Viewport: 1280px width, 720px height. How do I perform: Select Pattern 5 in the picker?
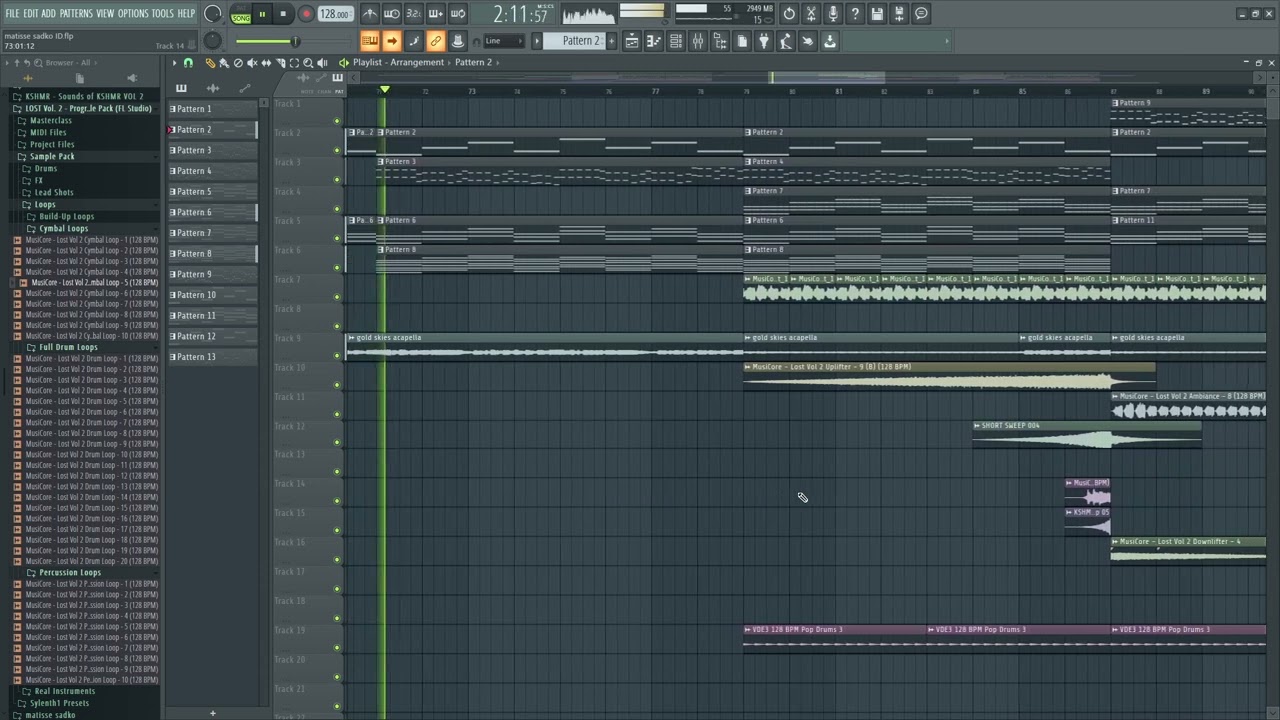point(212,192)
